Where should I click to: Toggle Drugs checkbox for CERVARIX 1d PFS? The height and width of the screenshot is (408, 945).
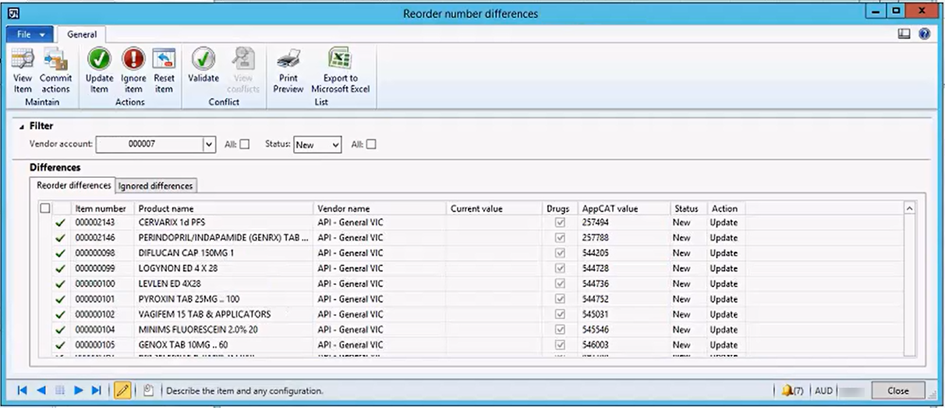560,222
